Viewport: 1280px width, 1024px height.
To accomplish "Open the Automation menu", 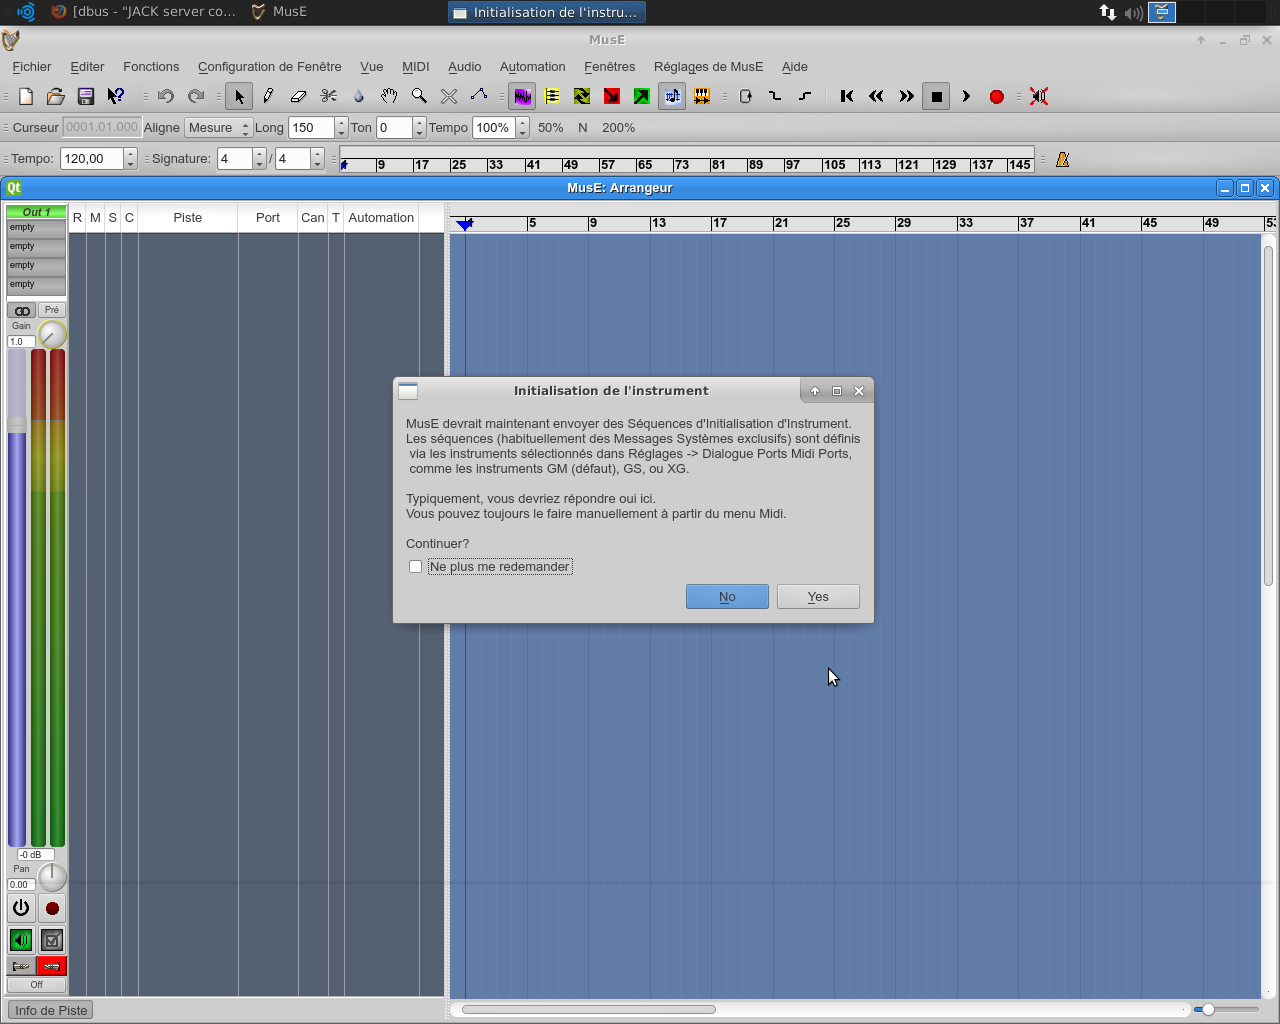I will coord(532,67).
